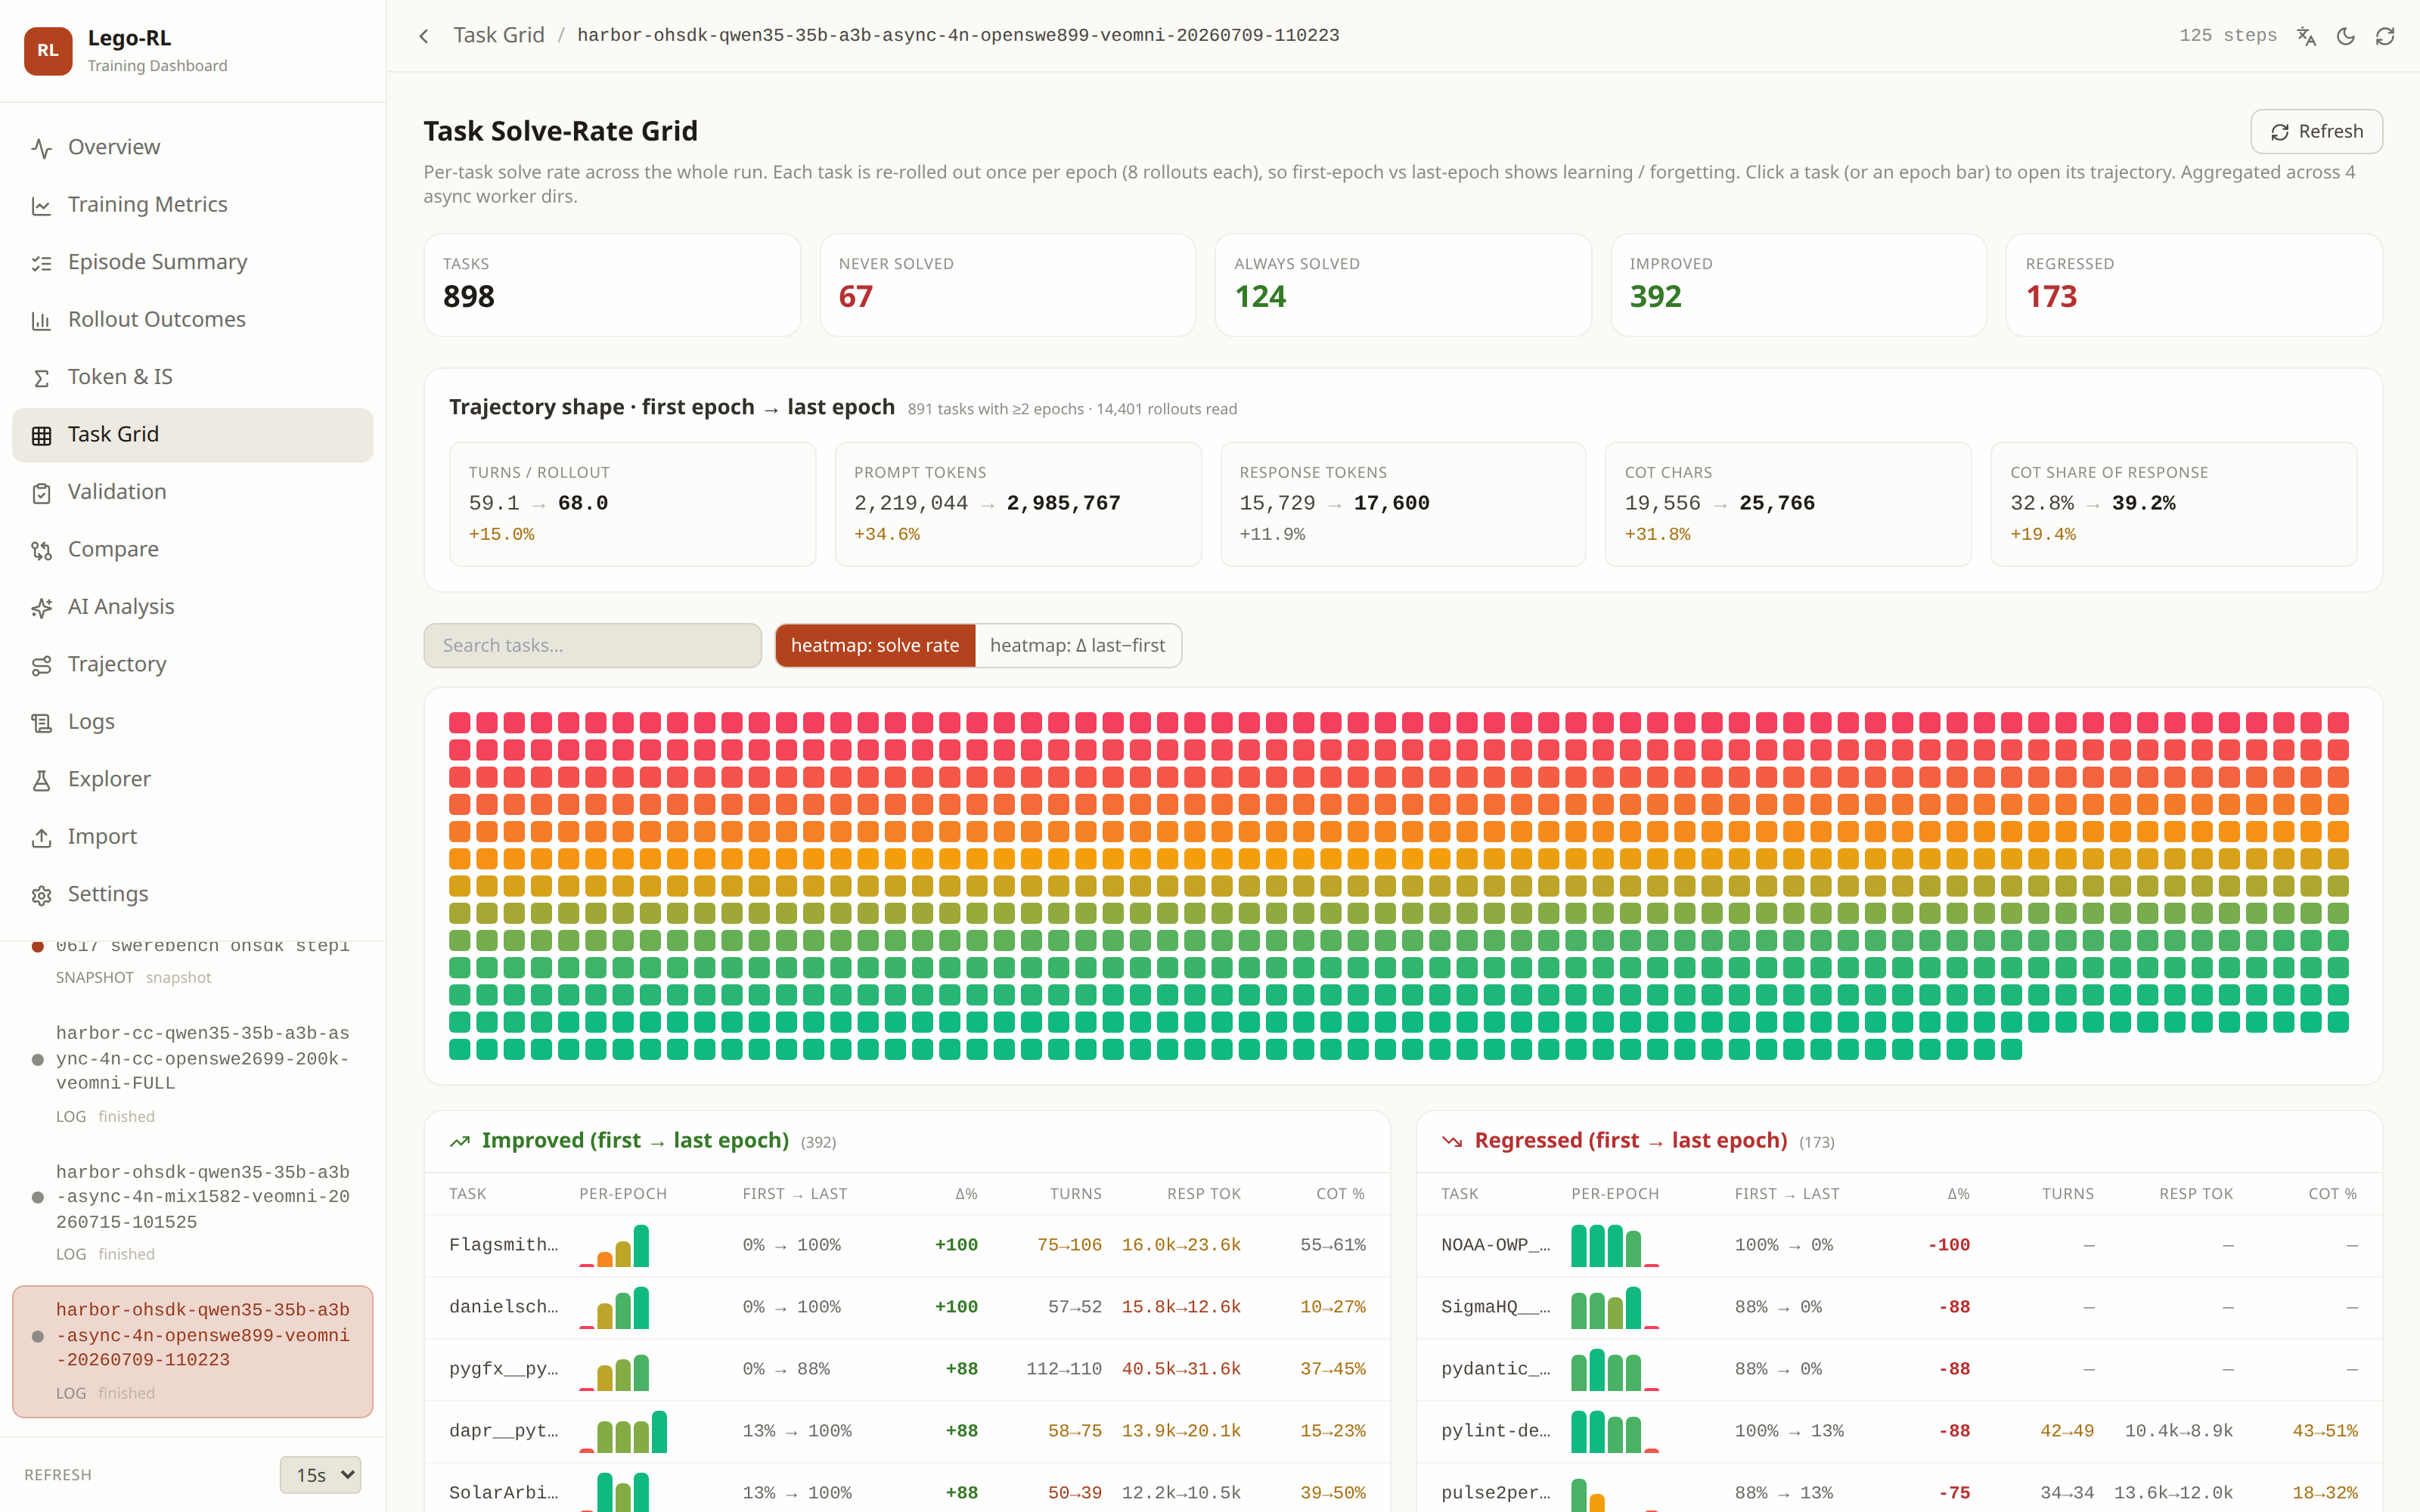Open the Flagsmith task row
The image size is (2420, 1512).
[907, 1246]
